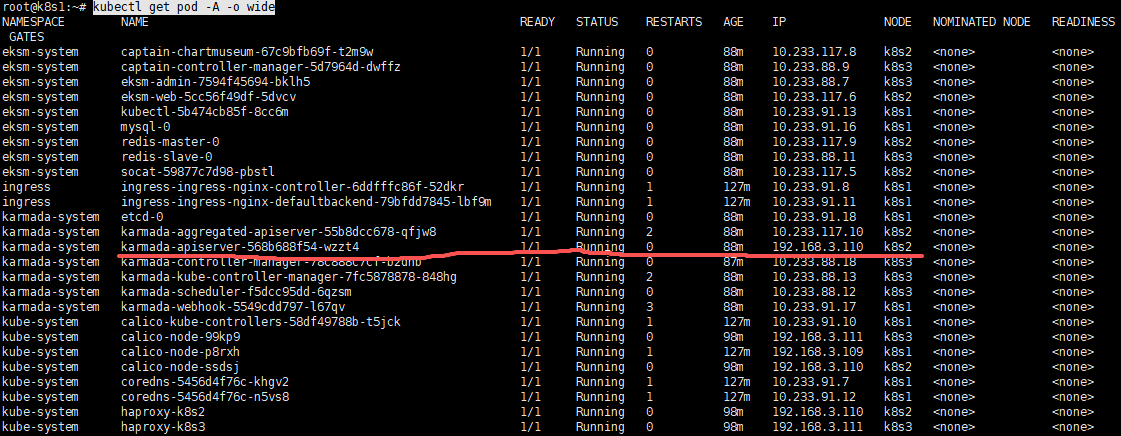Click the calico-kube-controllers pod name
1121x436 pixels.
260,322
